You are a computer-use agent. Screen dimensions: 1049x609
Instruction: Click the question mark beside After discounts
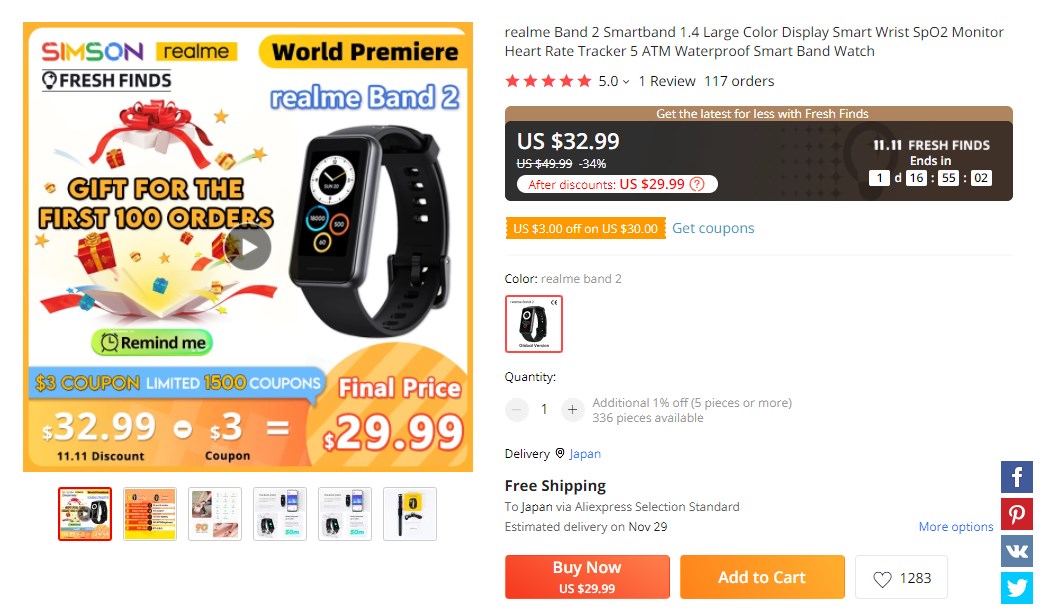click(x=697, y=184)
